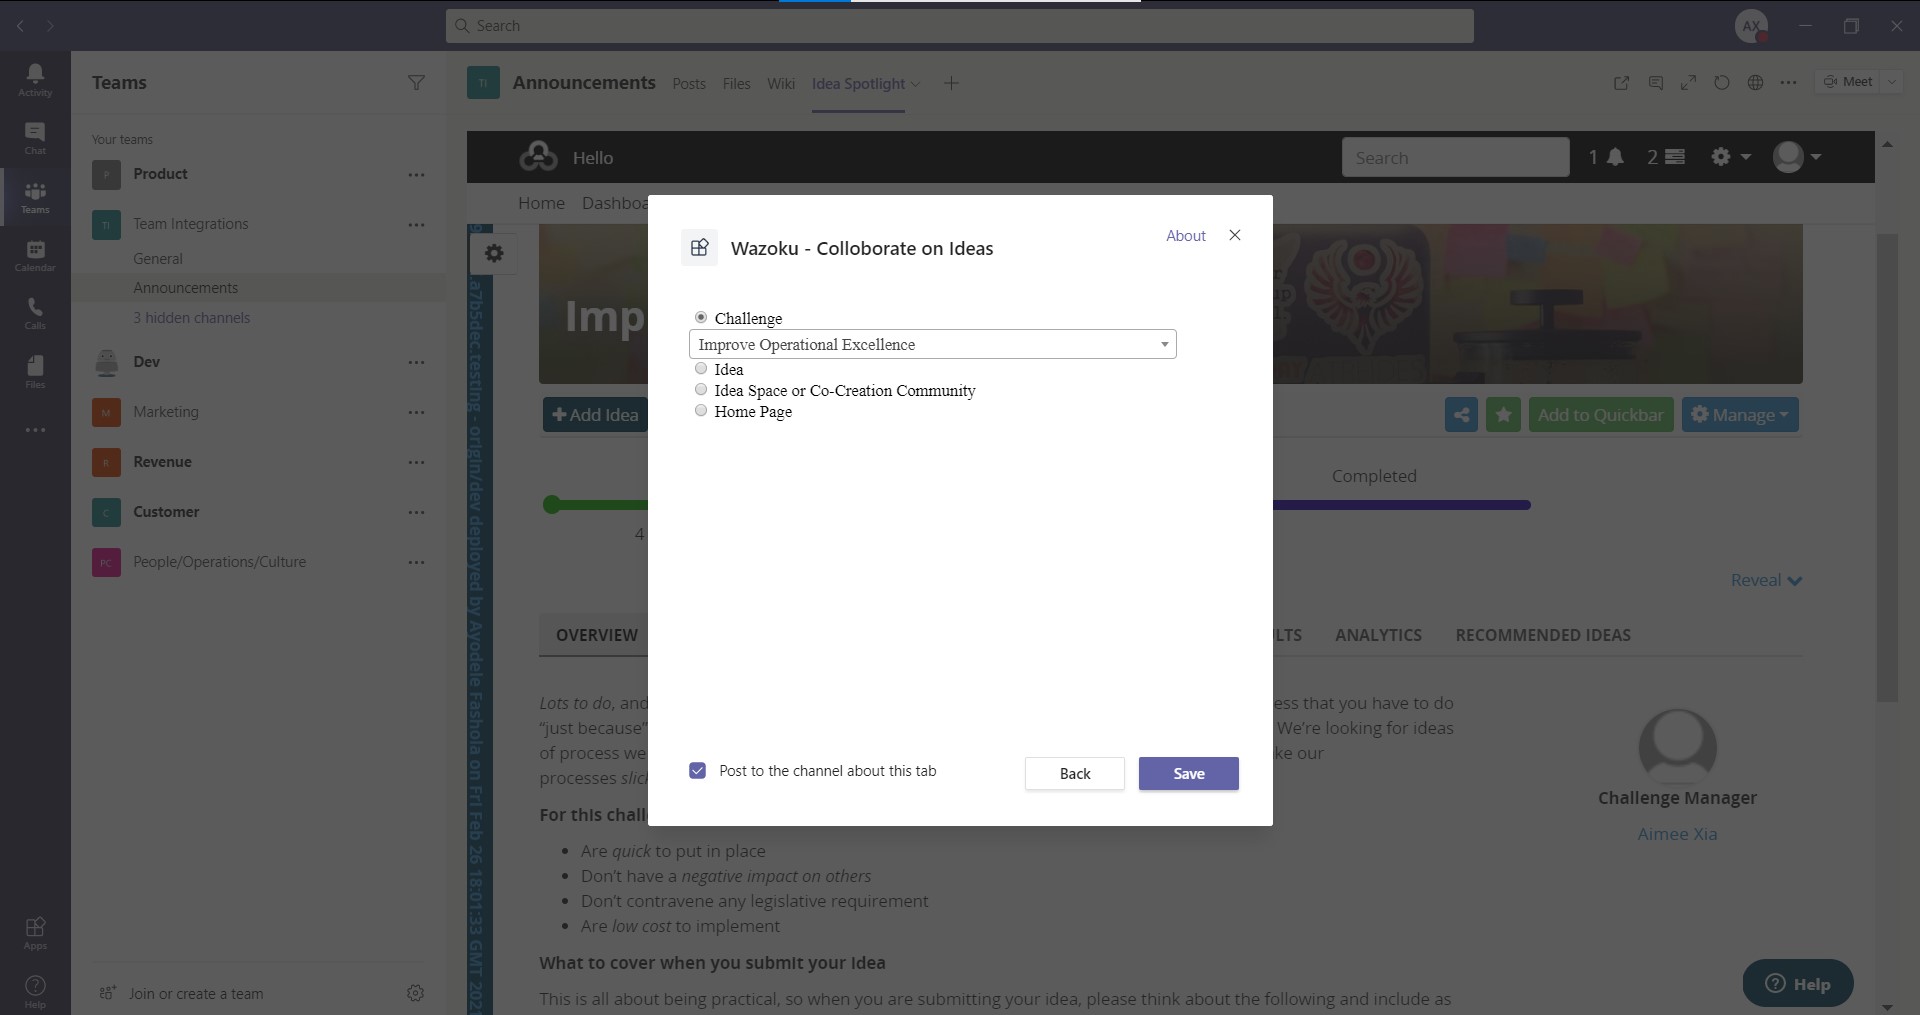
Task: Open the ANALYTICS tab
Action: [1378, 635]
